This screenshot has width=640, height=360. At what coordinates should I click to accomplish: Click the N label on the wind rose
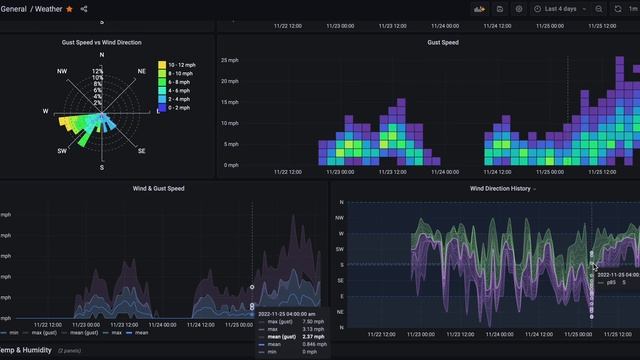pos(102,55)
